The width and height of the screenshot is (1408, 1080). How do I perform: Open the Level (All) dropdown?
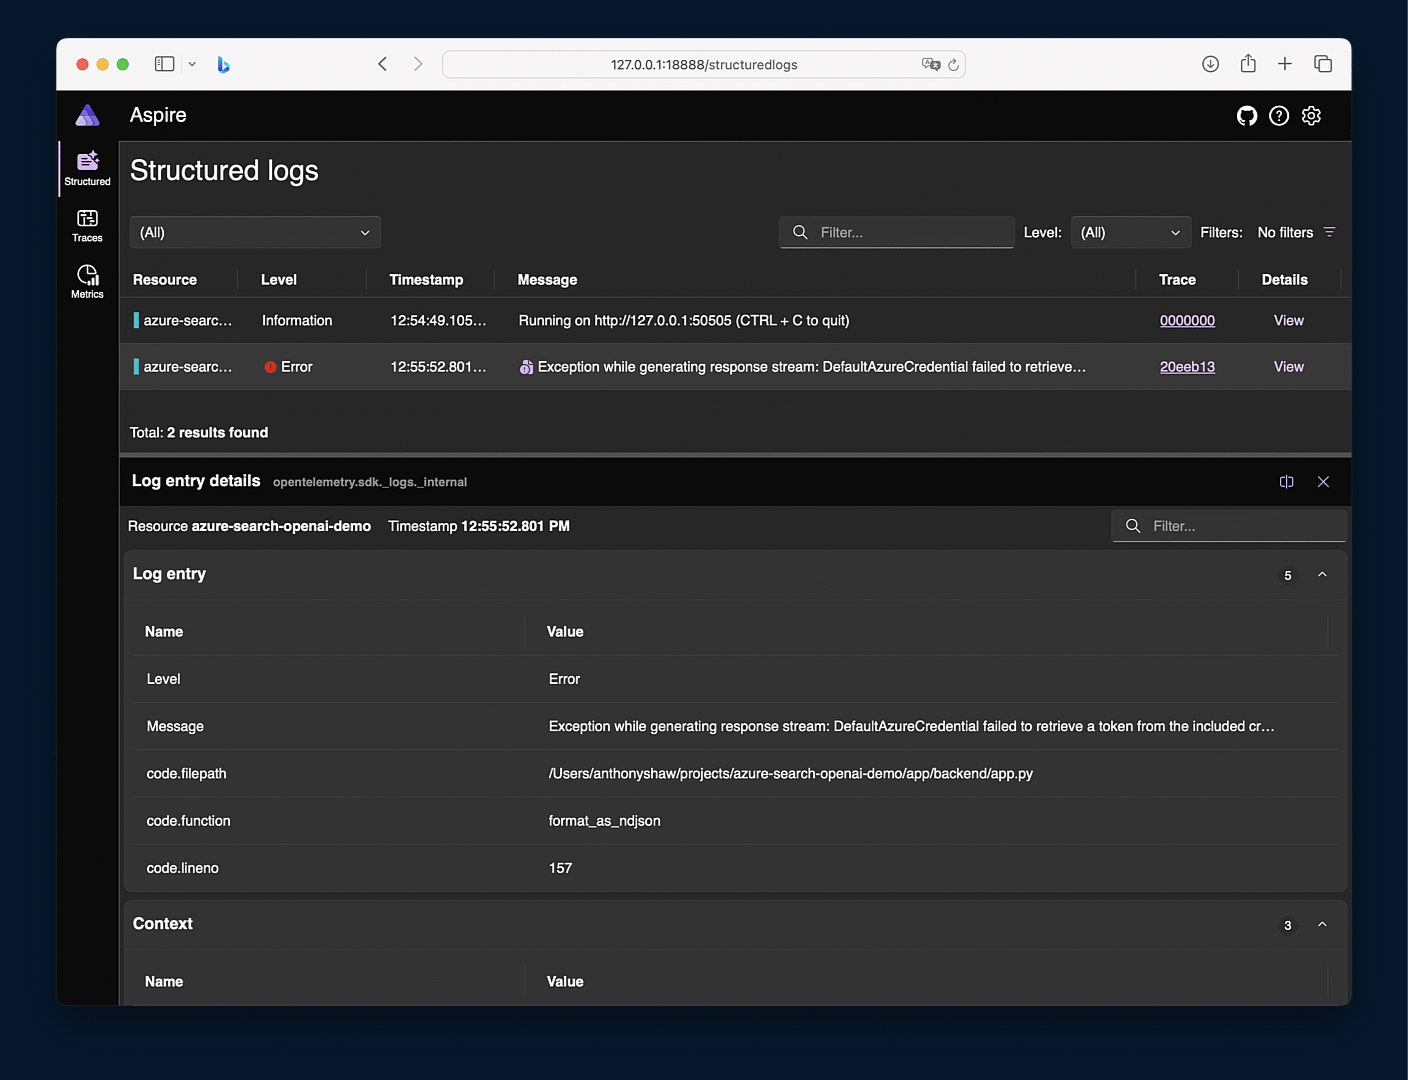(1130, 232)
